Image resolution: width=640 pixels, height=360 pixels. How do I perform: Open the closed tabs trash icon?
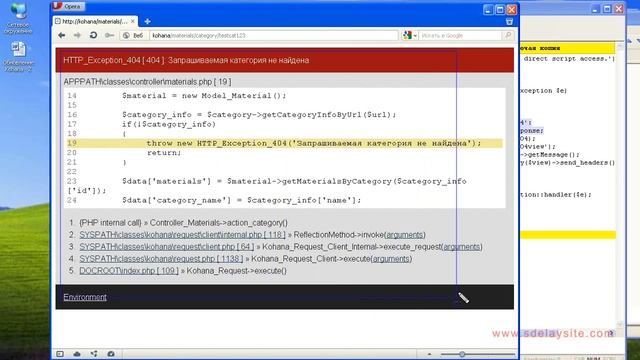coord(509,21)
